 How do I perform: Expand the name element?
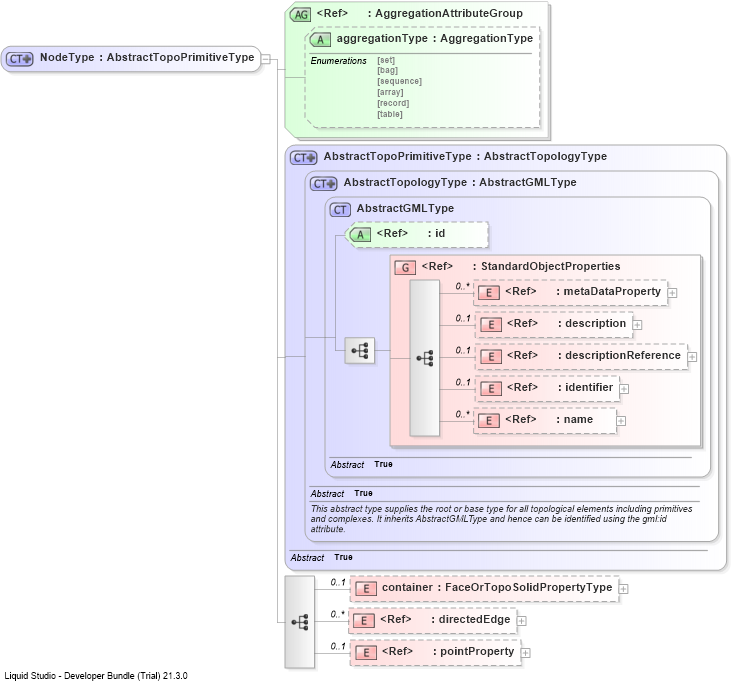[621, 421]
